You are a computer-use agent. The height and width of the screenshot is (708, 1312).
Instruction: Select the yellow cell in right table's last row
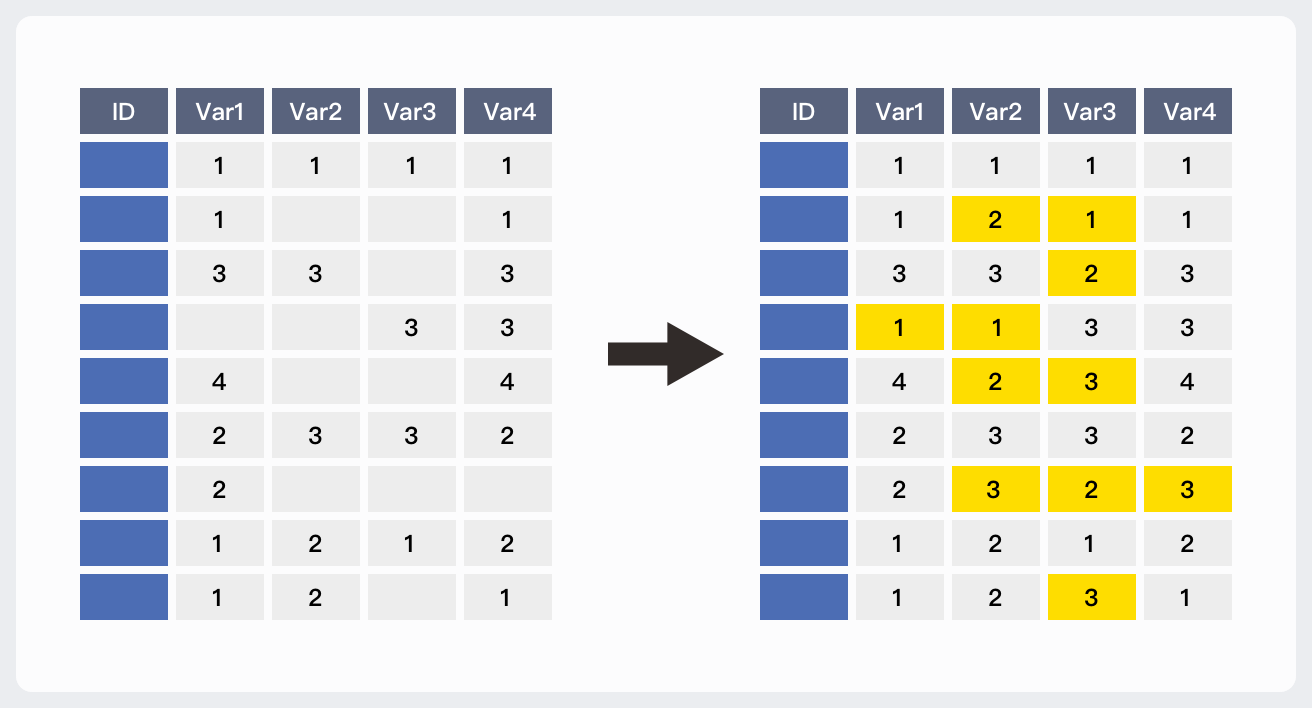pyautogui.click(x=1091, y=597)
